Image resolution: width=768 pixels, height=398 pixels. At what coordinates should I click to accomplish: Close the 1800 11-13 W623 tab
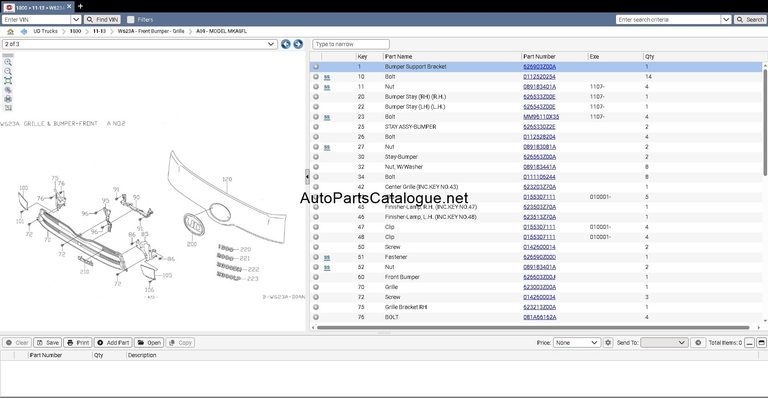click(69, 7)
